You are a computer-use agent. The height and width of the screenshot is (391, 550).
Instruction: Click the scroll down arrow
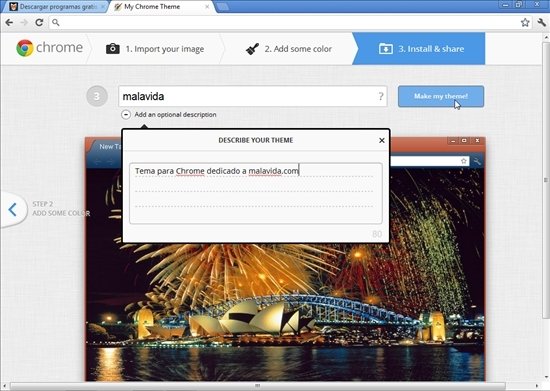546,377
